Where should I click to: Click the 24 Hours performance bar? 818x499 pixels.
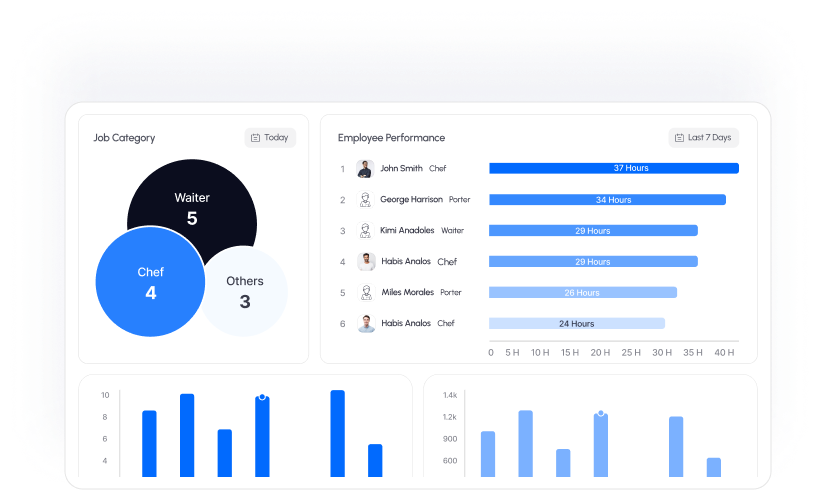click(x=576, y=324)
